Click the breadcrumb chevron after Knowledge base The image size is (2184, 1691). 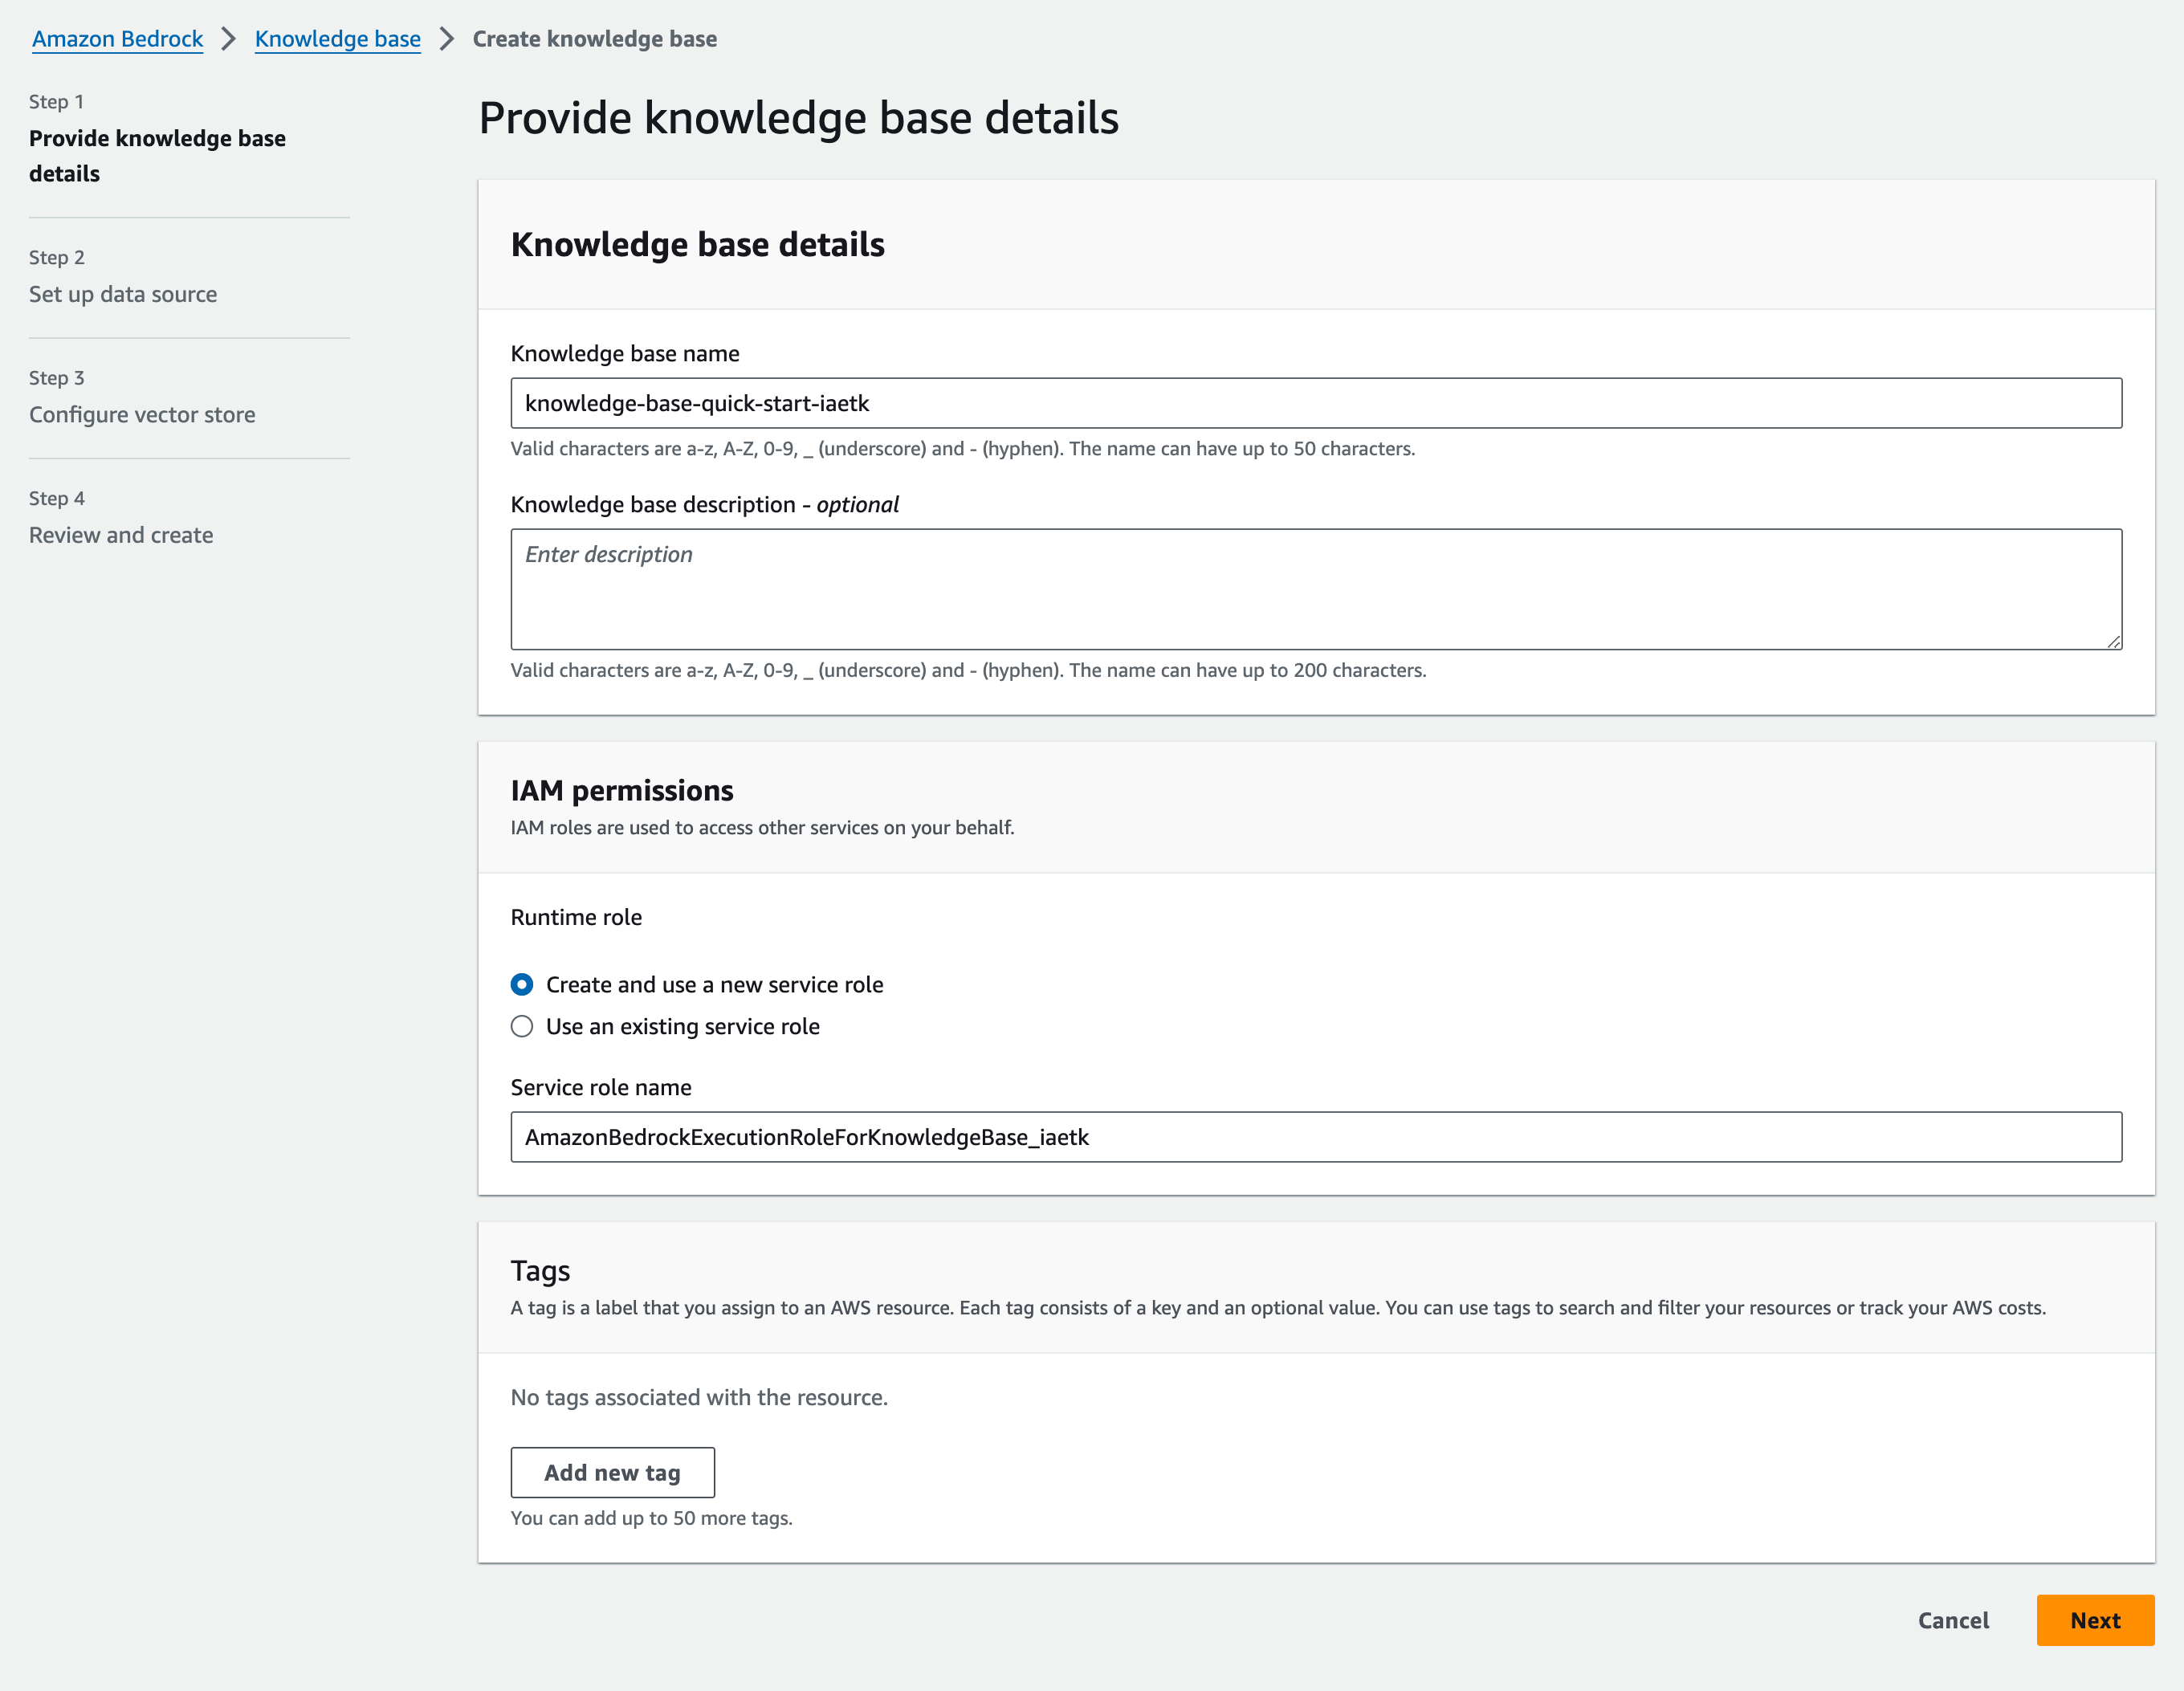[447, 39]
